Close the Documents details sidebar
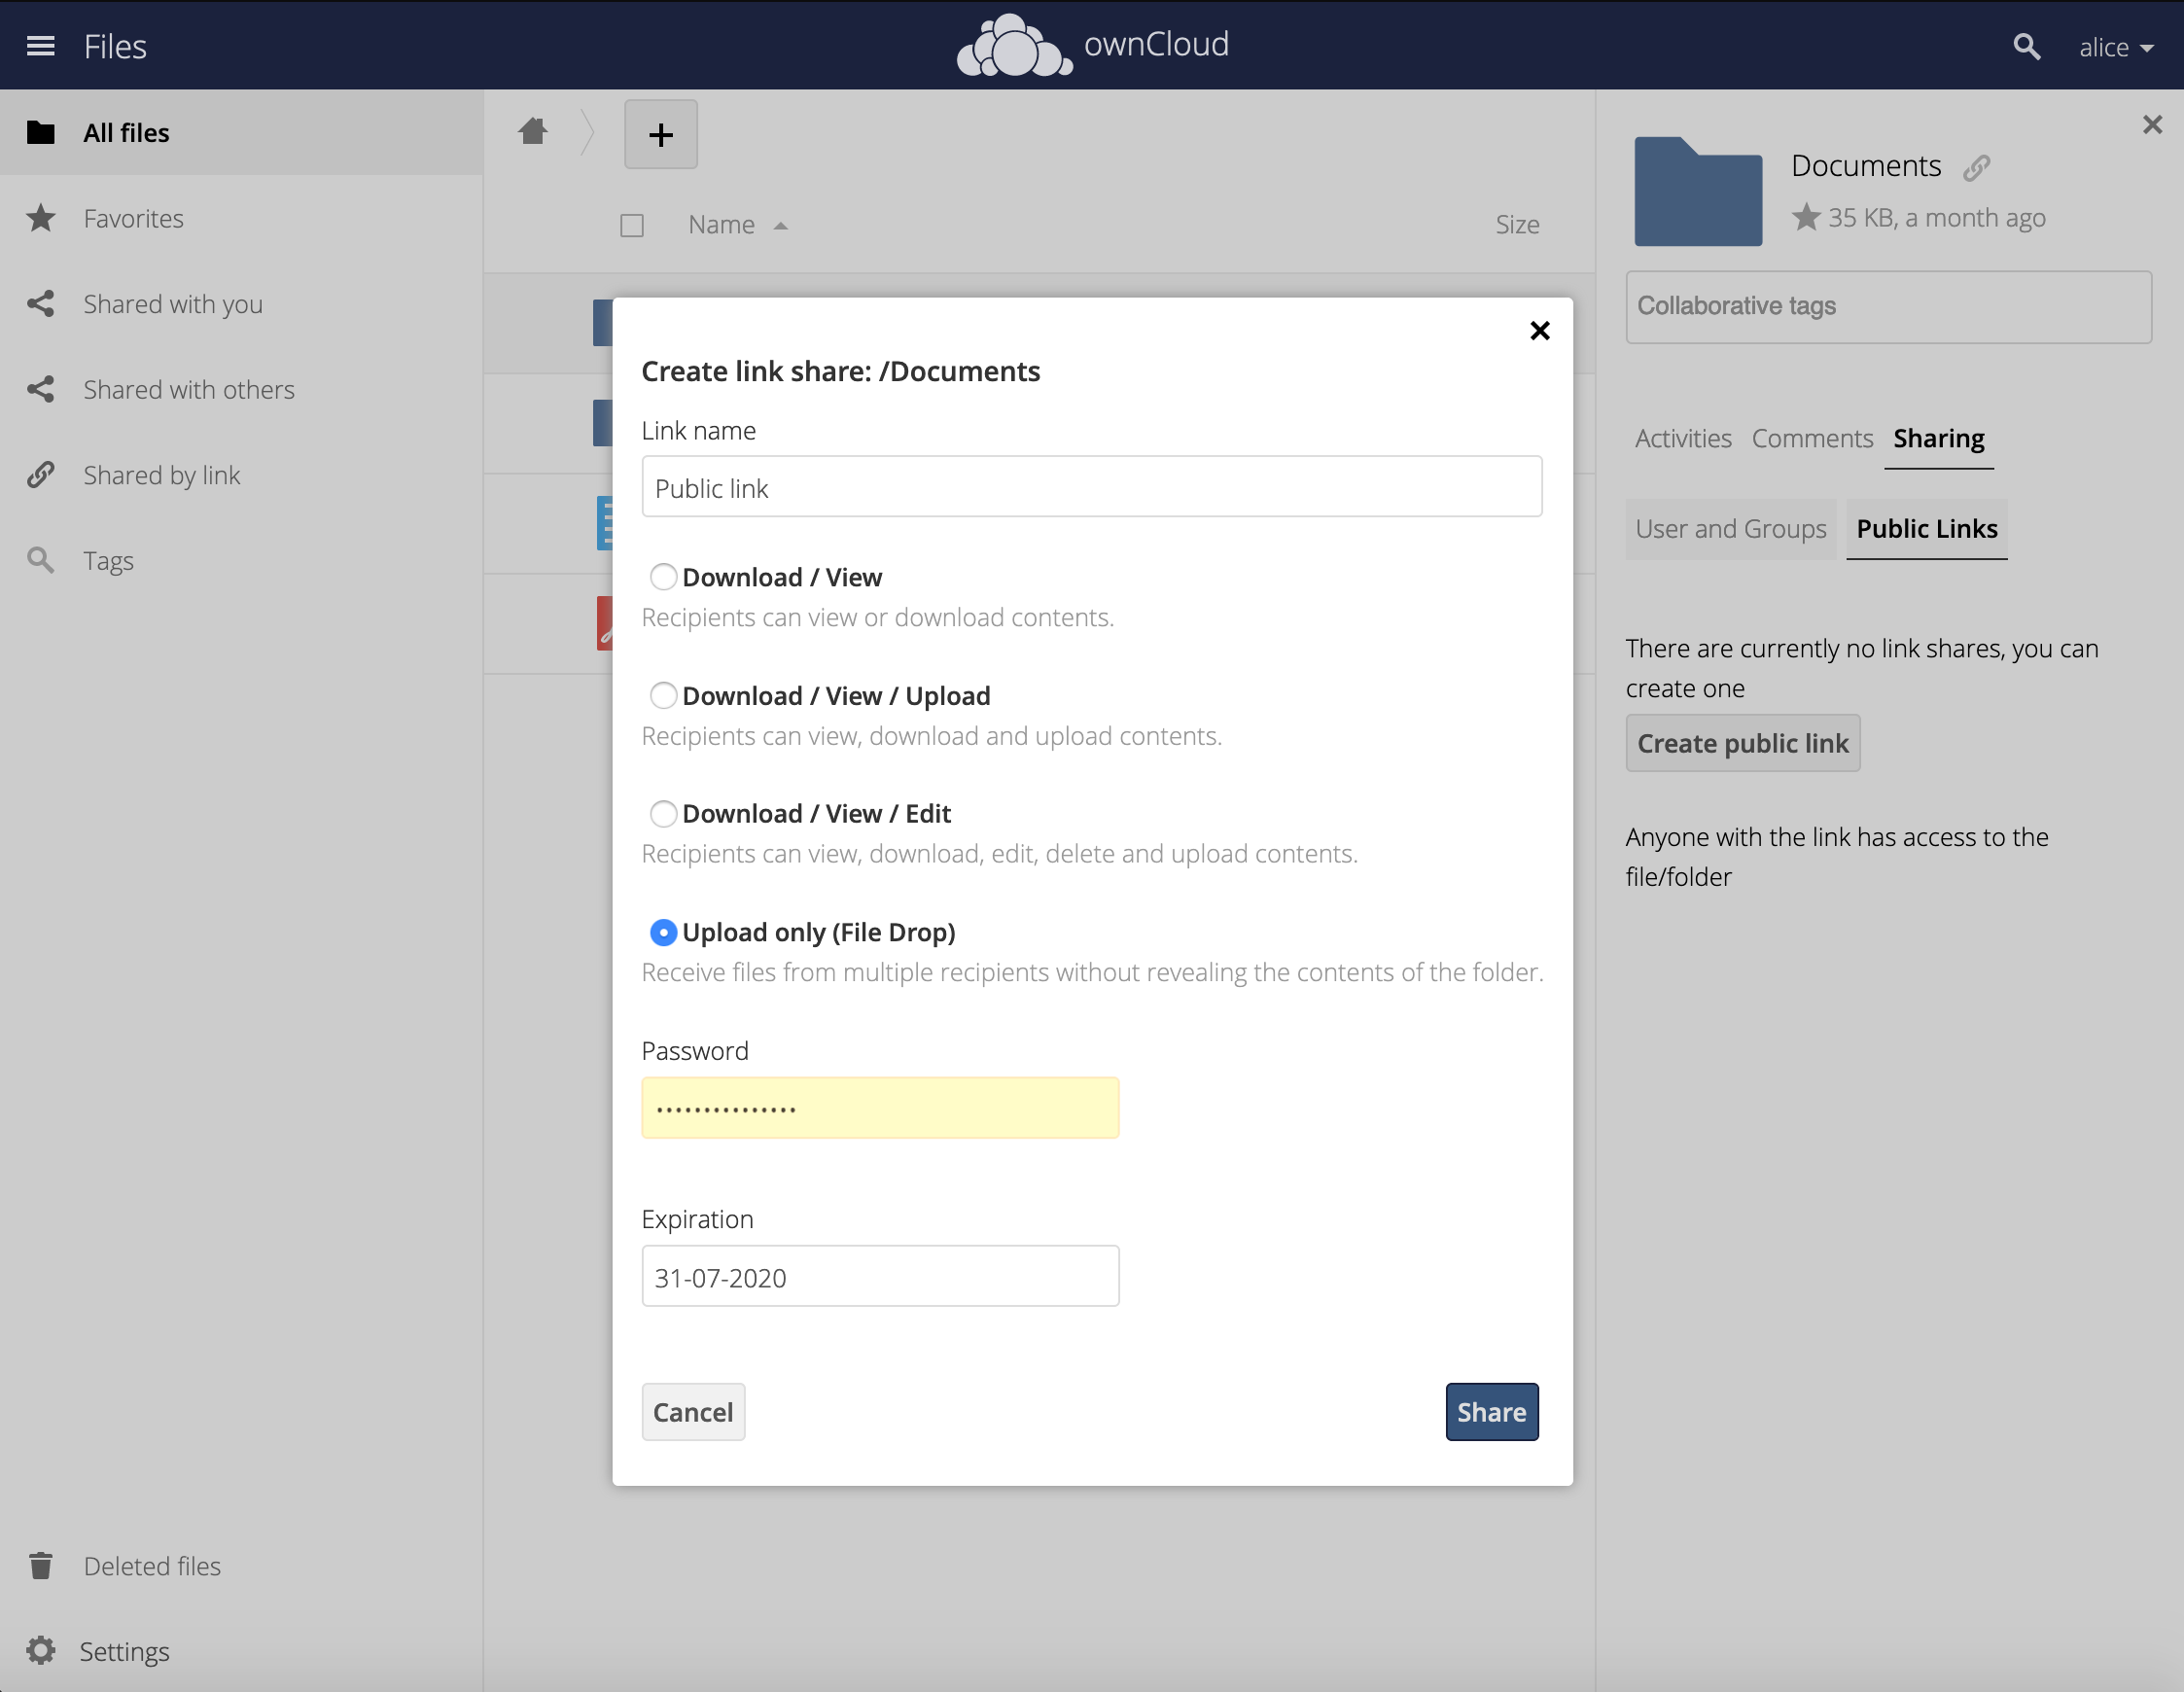This screenshot has height=1692, width=2184. tap(2152, 124)
